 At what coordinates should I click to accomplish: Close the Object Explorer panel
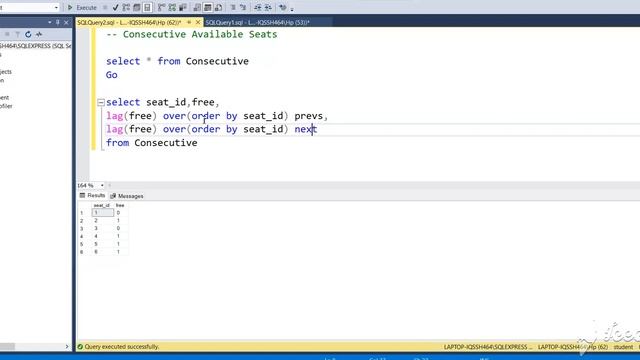pyautogui.click(x=66, y=22)
